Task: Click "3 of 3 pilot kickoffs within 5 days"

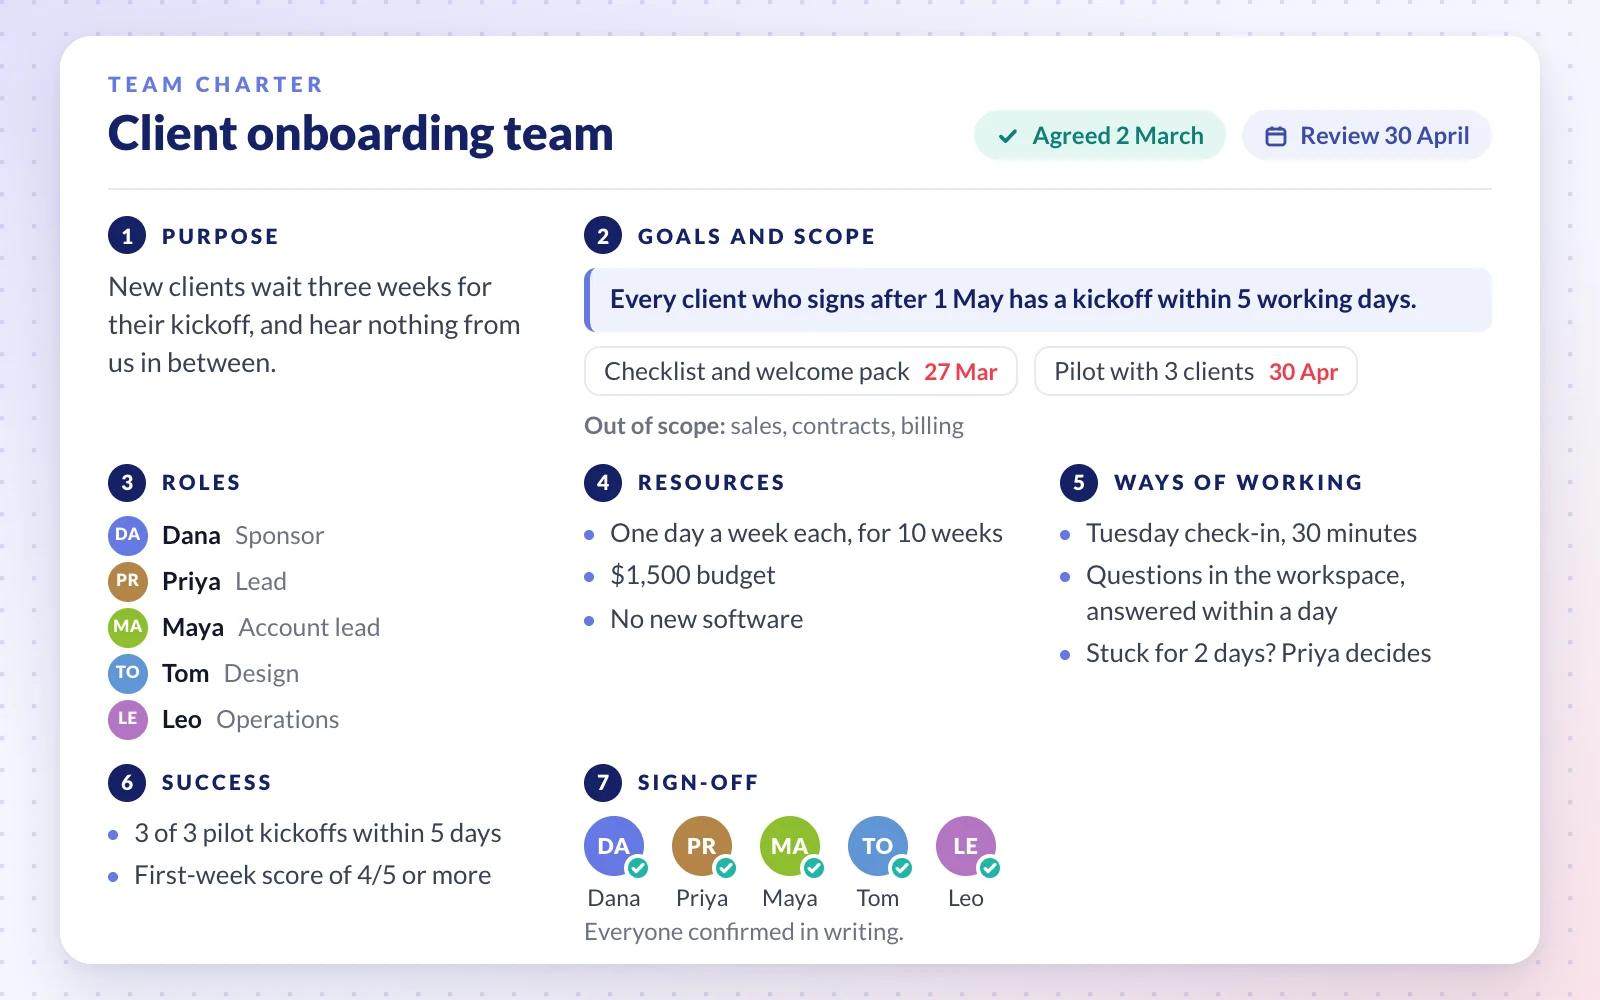Action: pyautogui.click(x=318, y=833)
